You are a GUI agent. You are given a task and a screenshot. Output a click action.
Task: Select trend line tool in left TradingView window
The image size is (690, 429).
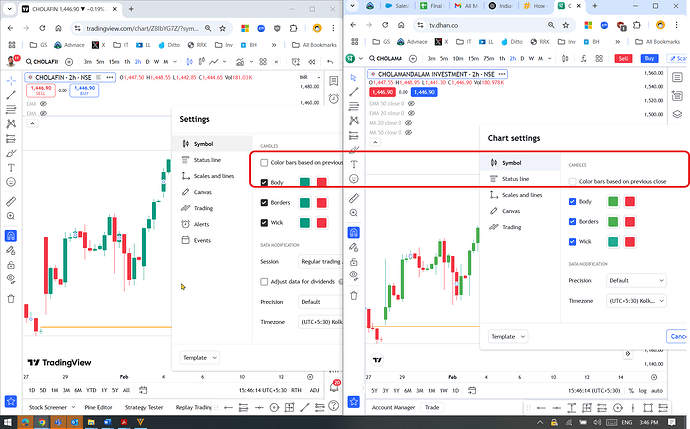(x=11, y=94)
